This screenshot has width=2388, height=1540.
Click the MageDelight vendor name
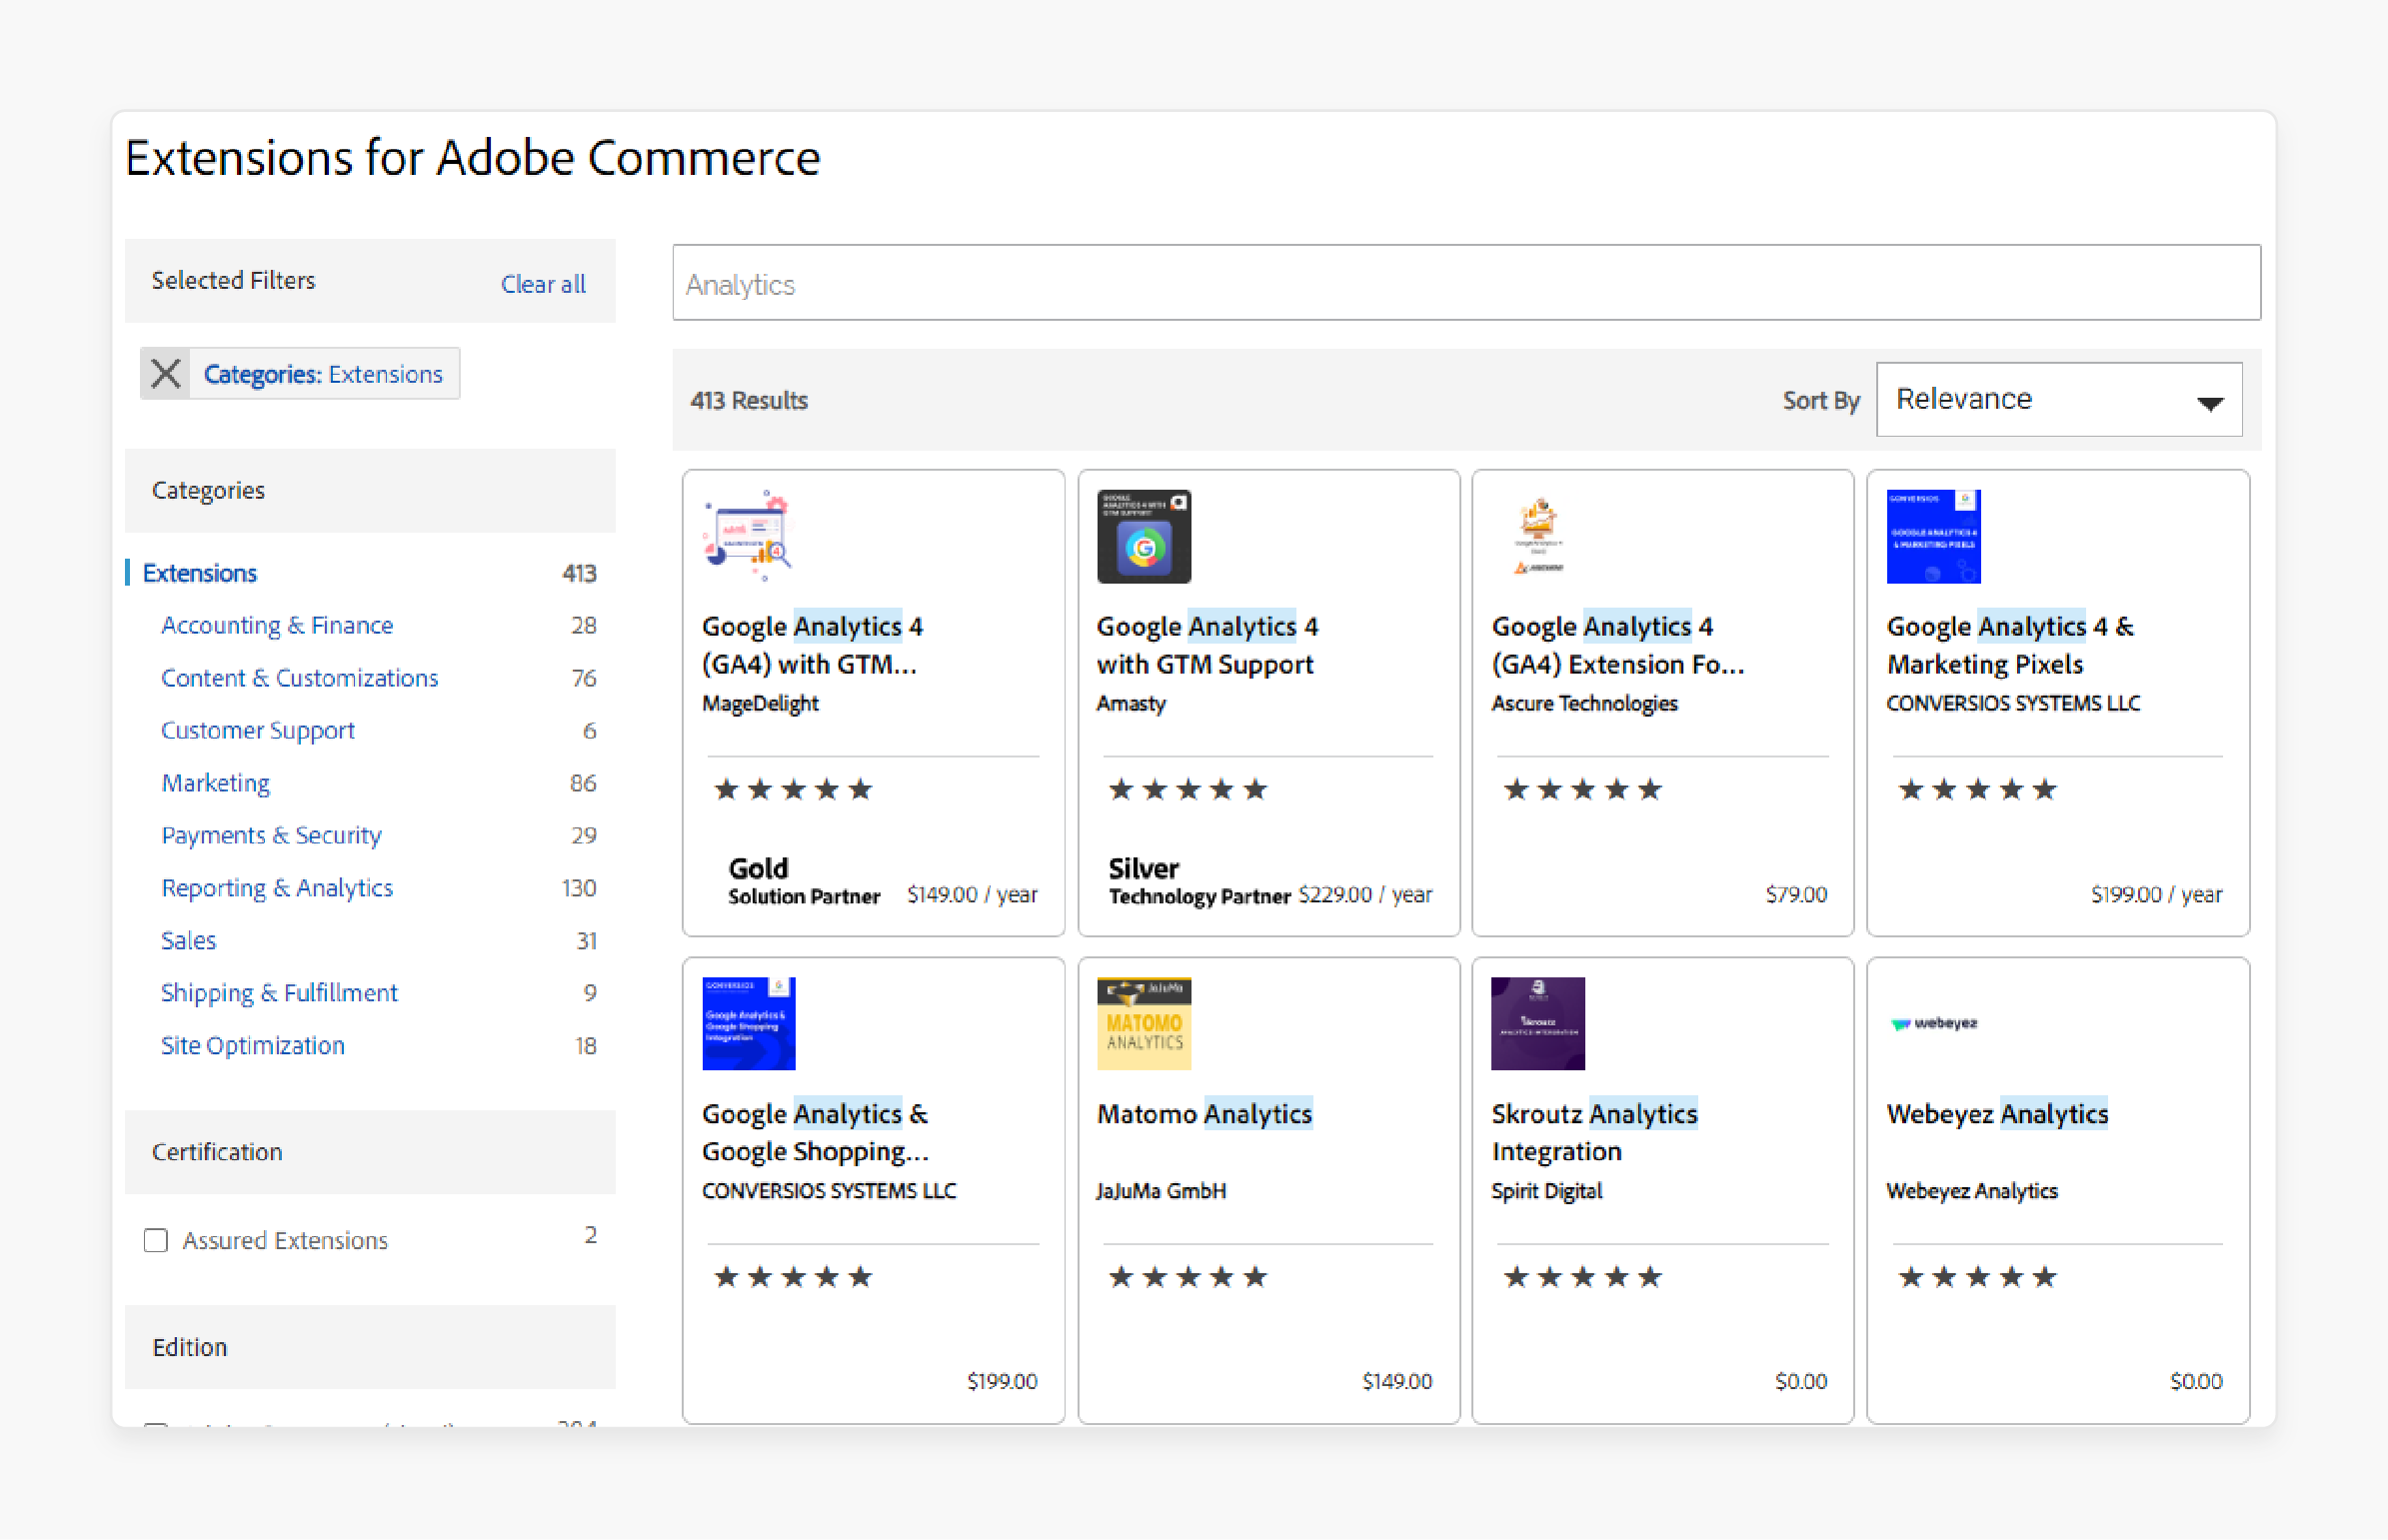(x=760, y=703)
